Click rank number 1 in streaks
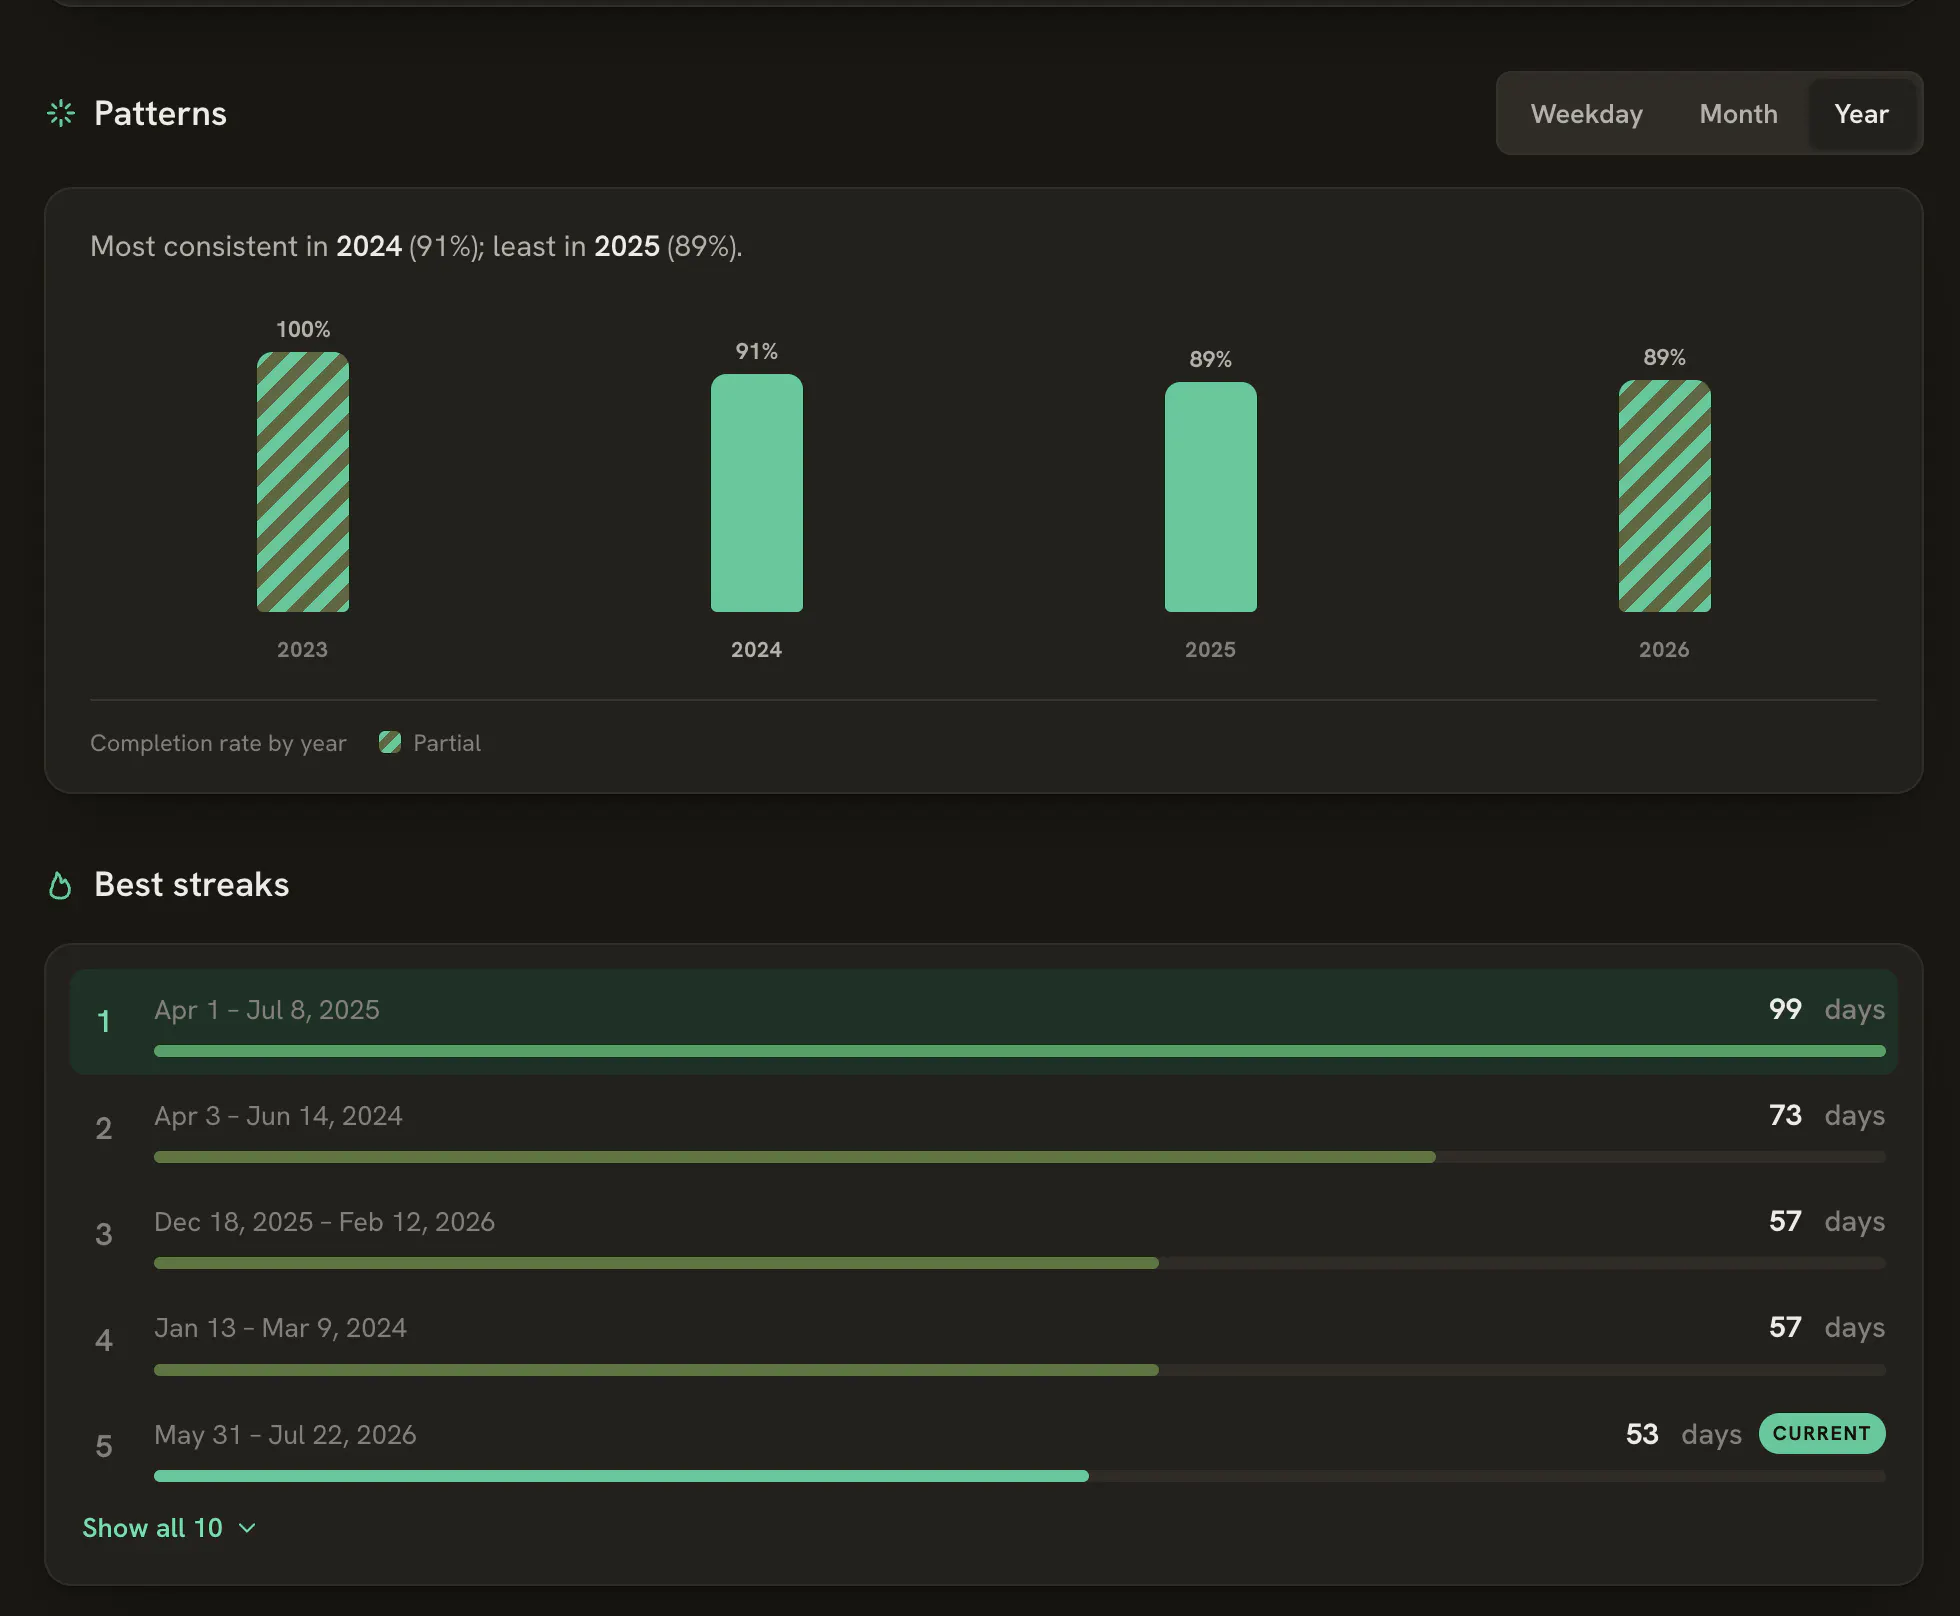The width and height of the screenshot is (1960, 1616). point(103,1021)
